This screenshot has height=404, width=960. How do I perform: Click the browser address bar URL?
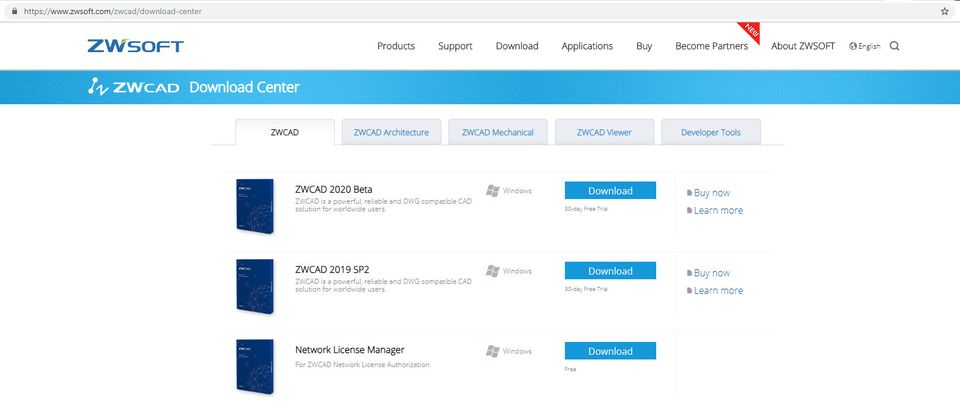(x=113, y=11)
